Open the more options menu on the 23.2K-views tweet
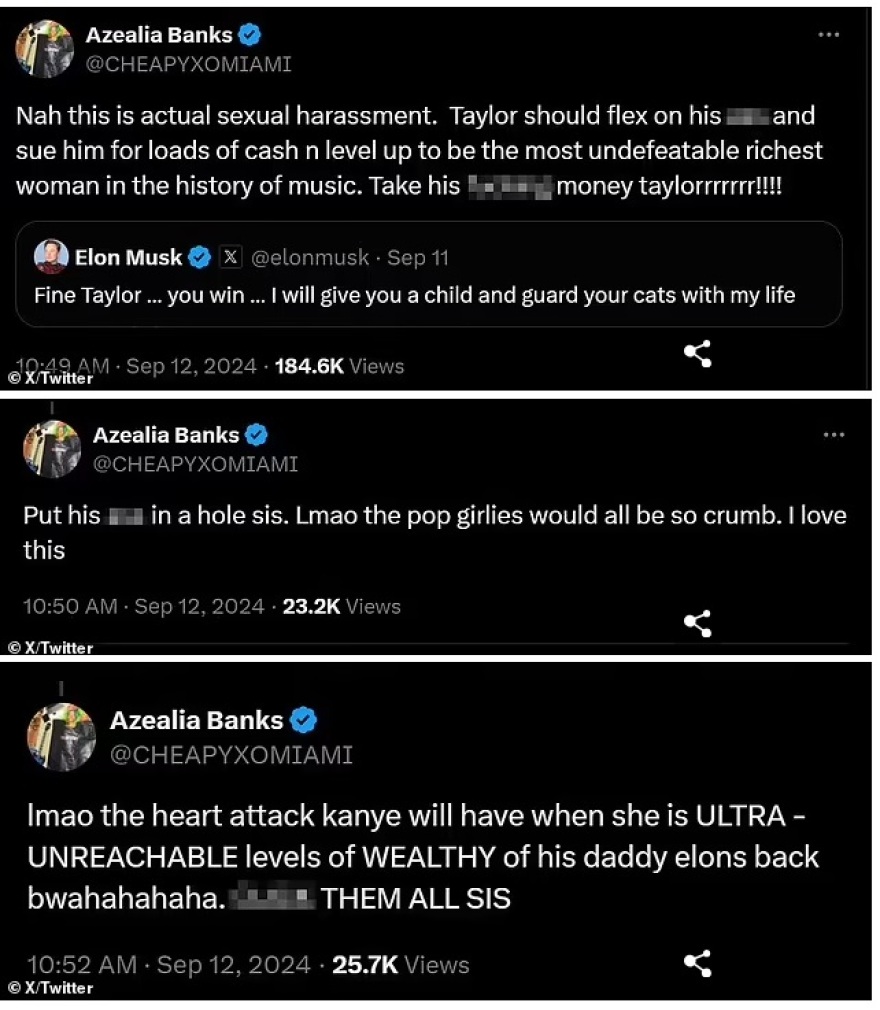The width and height of the screenshot is (880, 1010). coord(833,435)
